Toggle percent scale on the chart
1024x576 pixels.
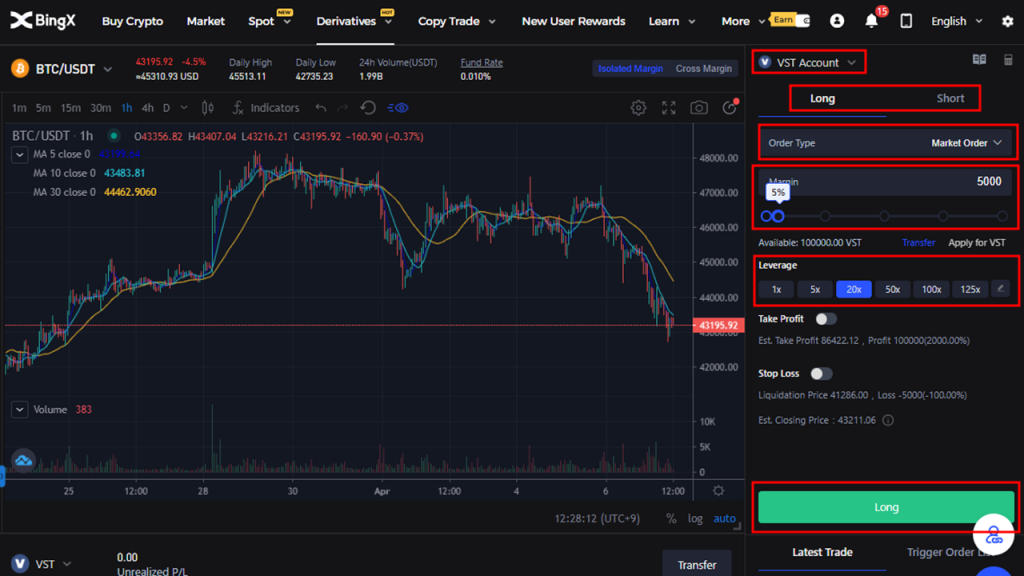(671, 519)
